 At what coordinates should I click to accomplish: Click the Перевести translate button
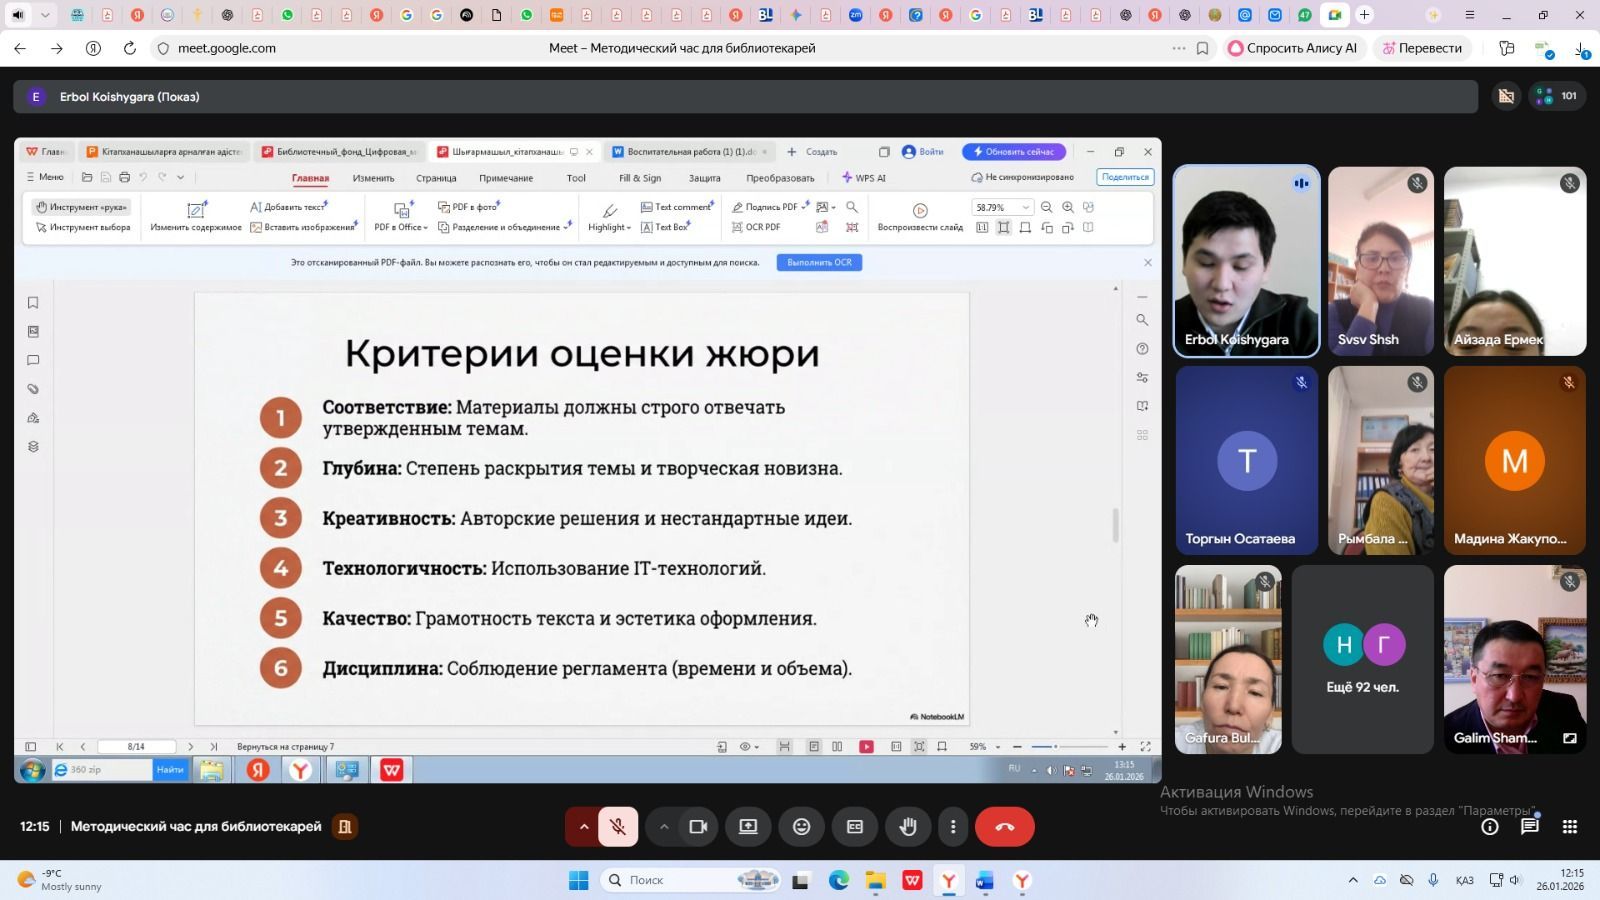click(1421, 48)
